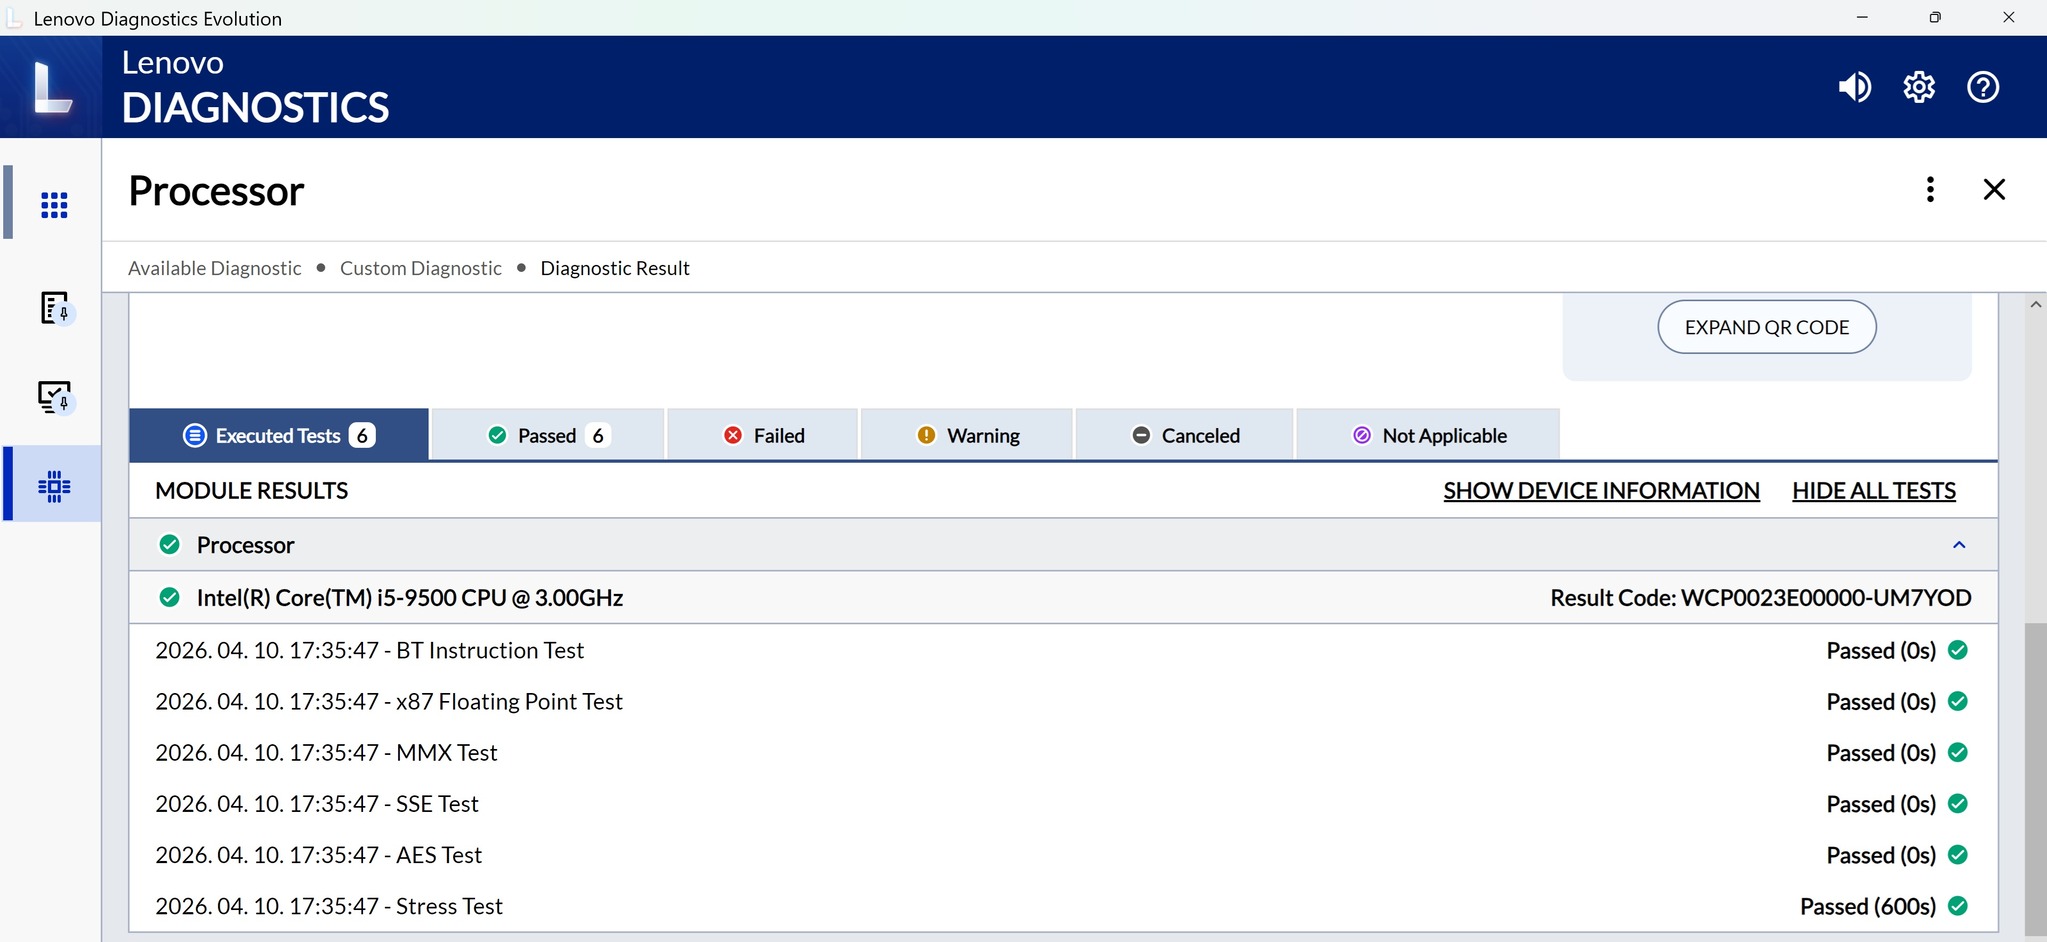Go to Custom Diagnostic breadcrumb
Image resolution: width=2047 pixels, height=942 pixels.
point(421,268)
